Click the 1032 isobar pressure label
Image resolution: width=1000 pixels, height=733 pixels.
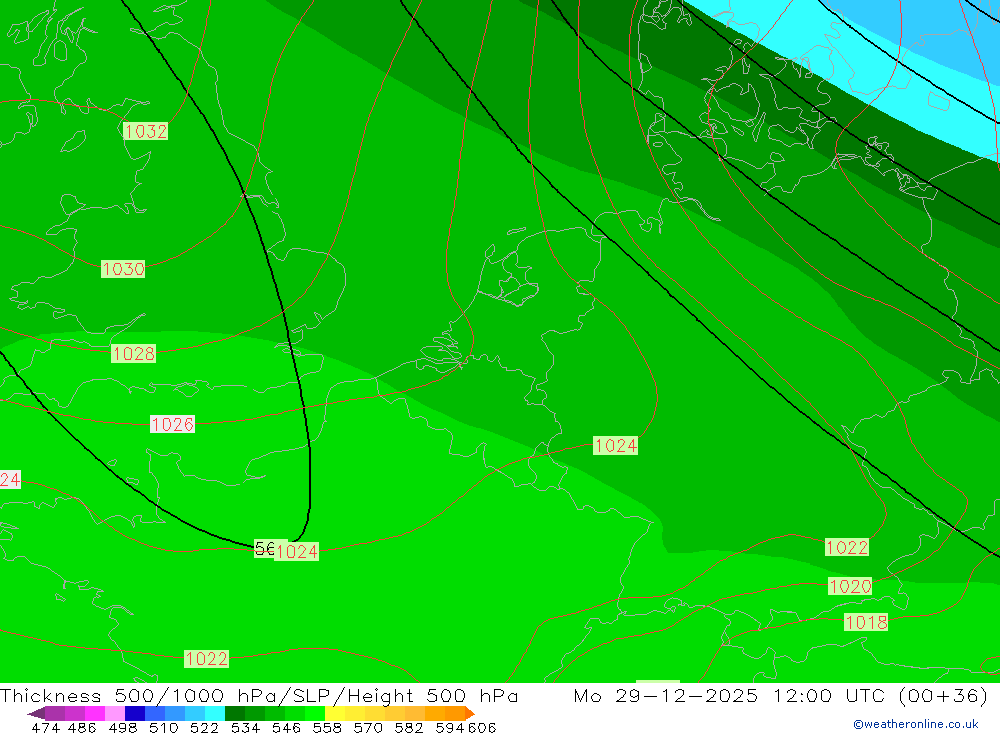145,131
